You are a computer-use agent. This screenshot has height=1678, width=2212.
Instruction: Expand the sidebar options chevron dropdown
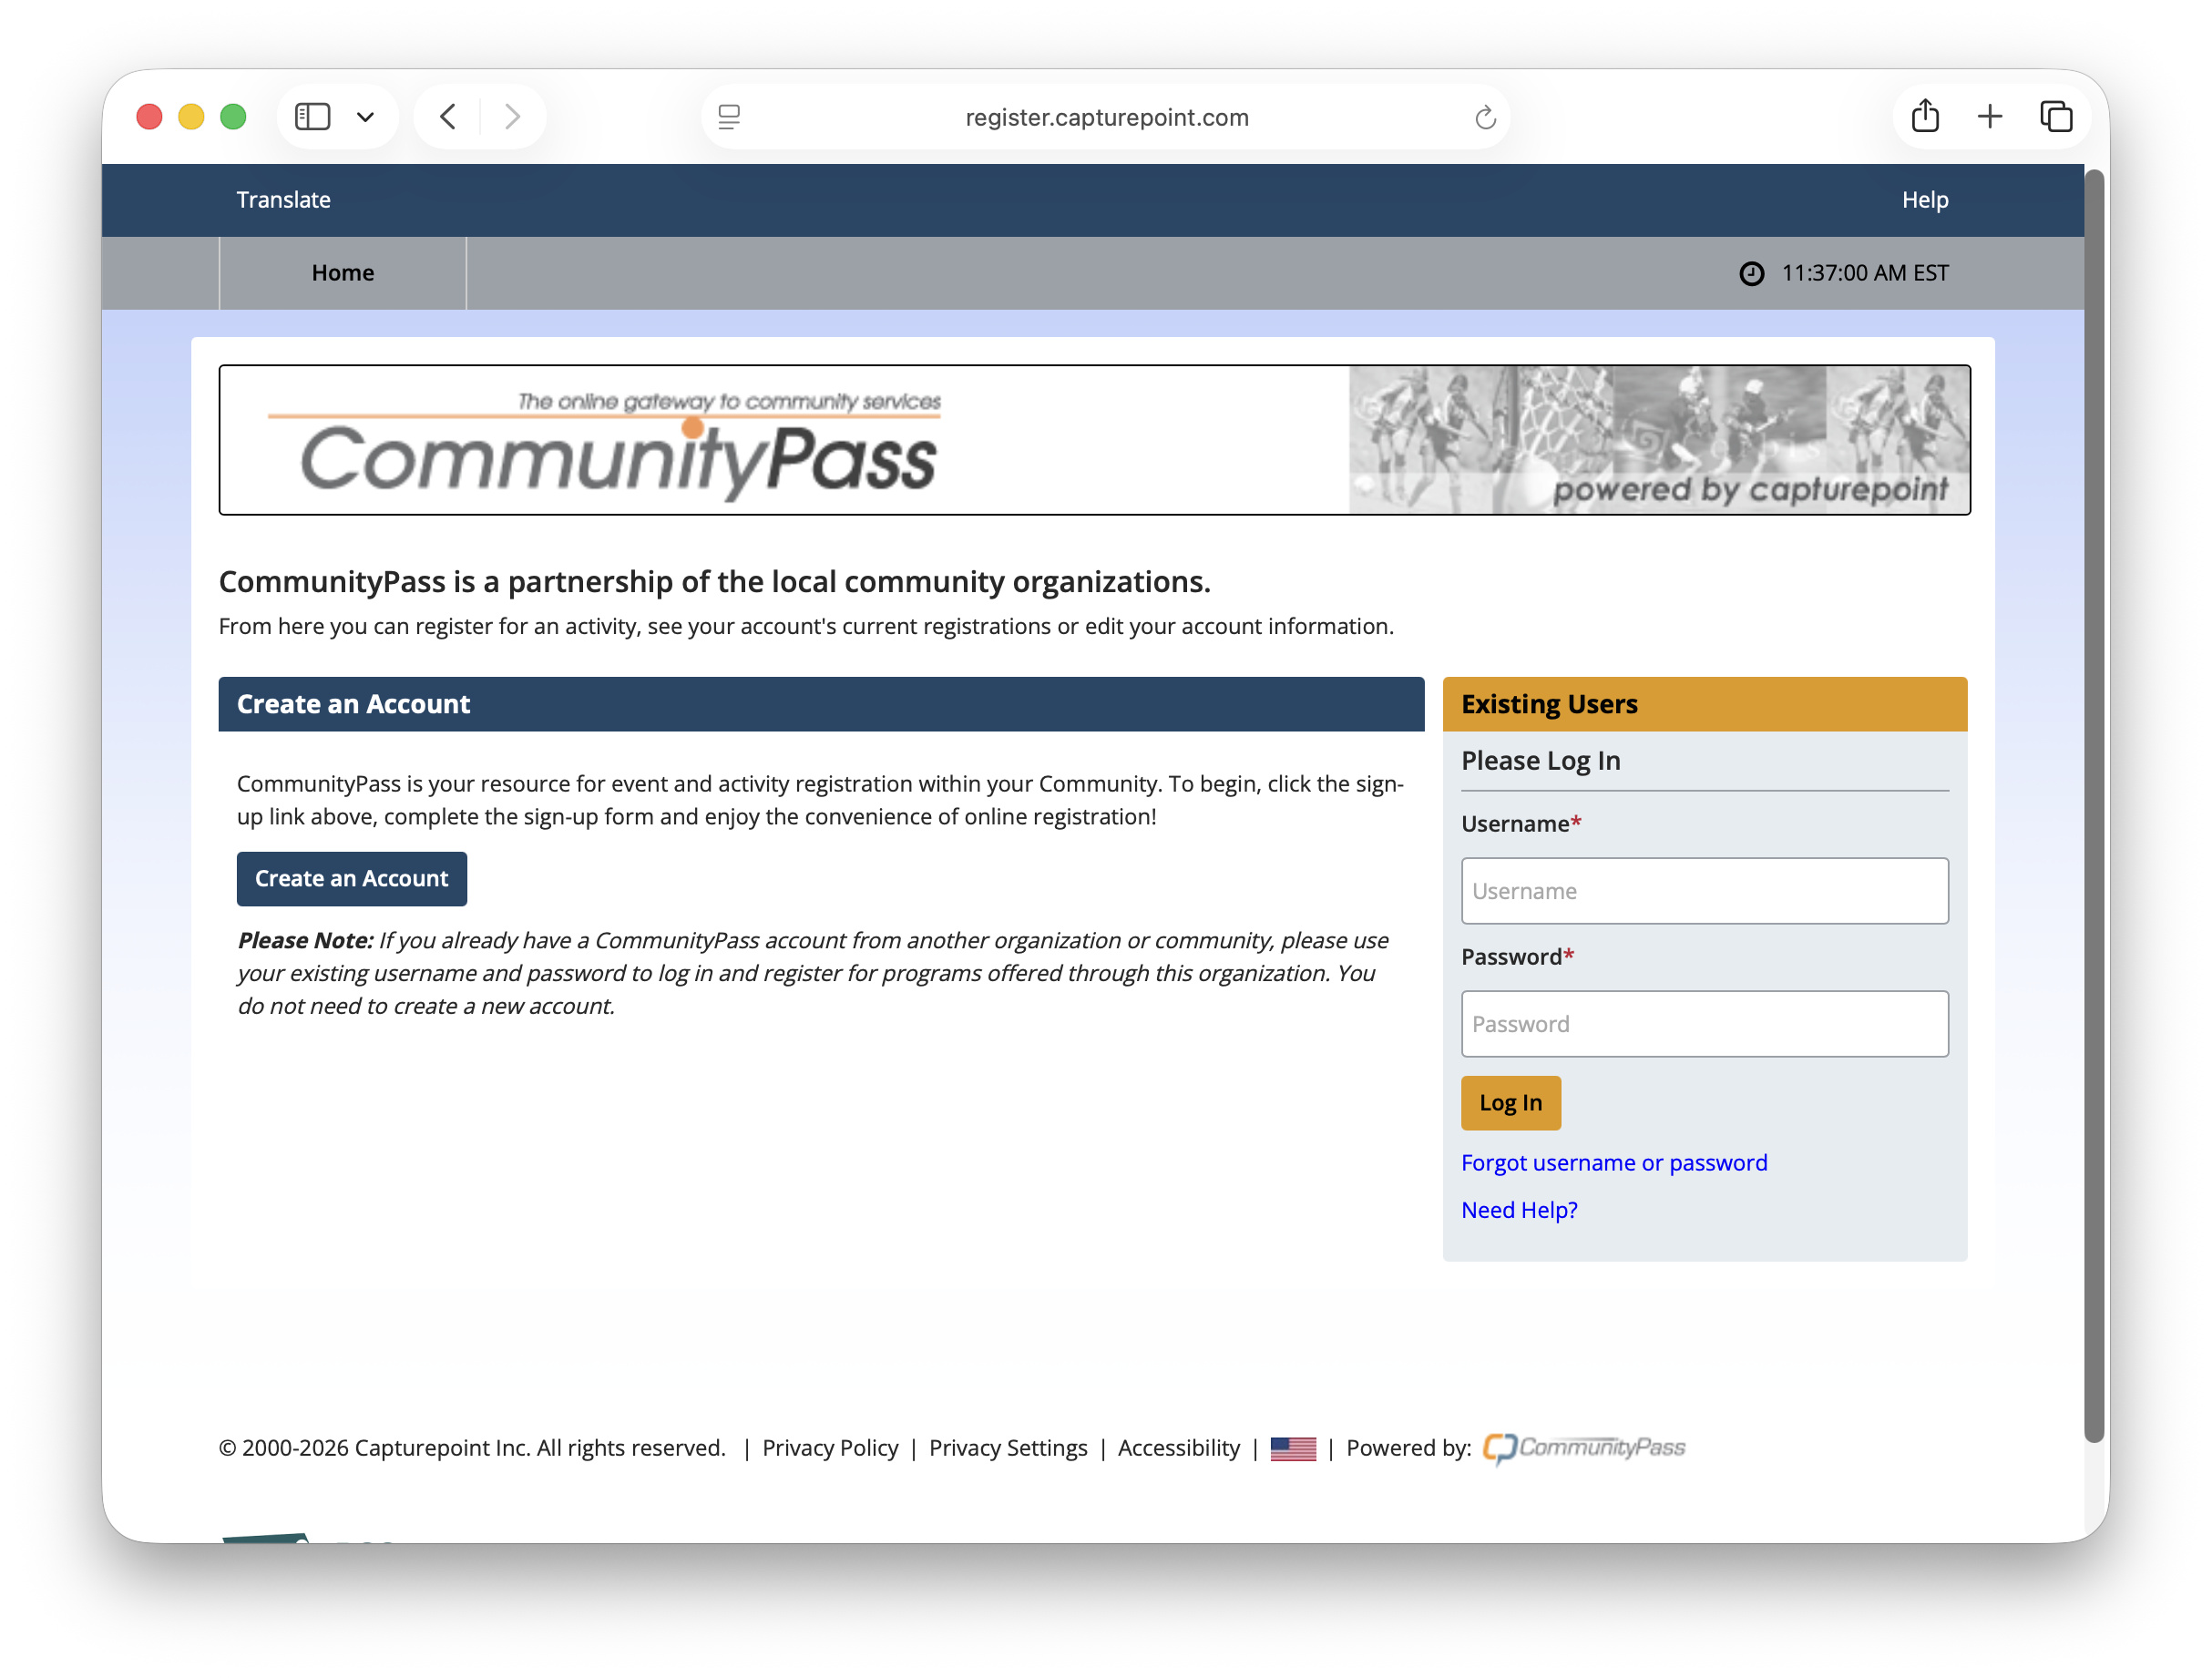[365, 117]
